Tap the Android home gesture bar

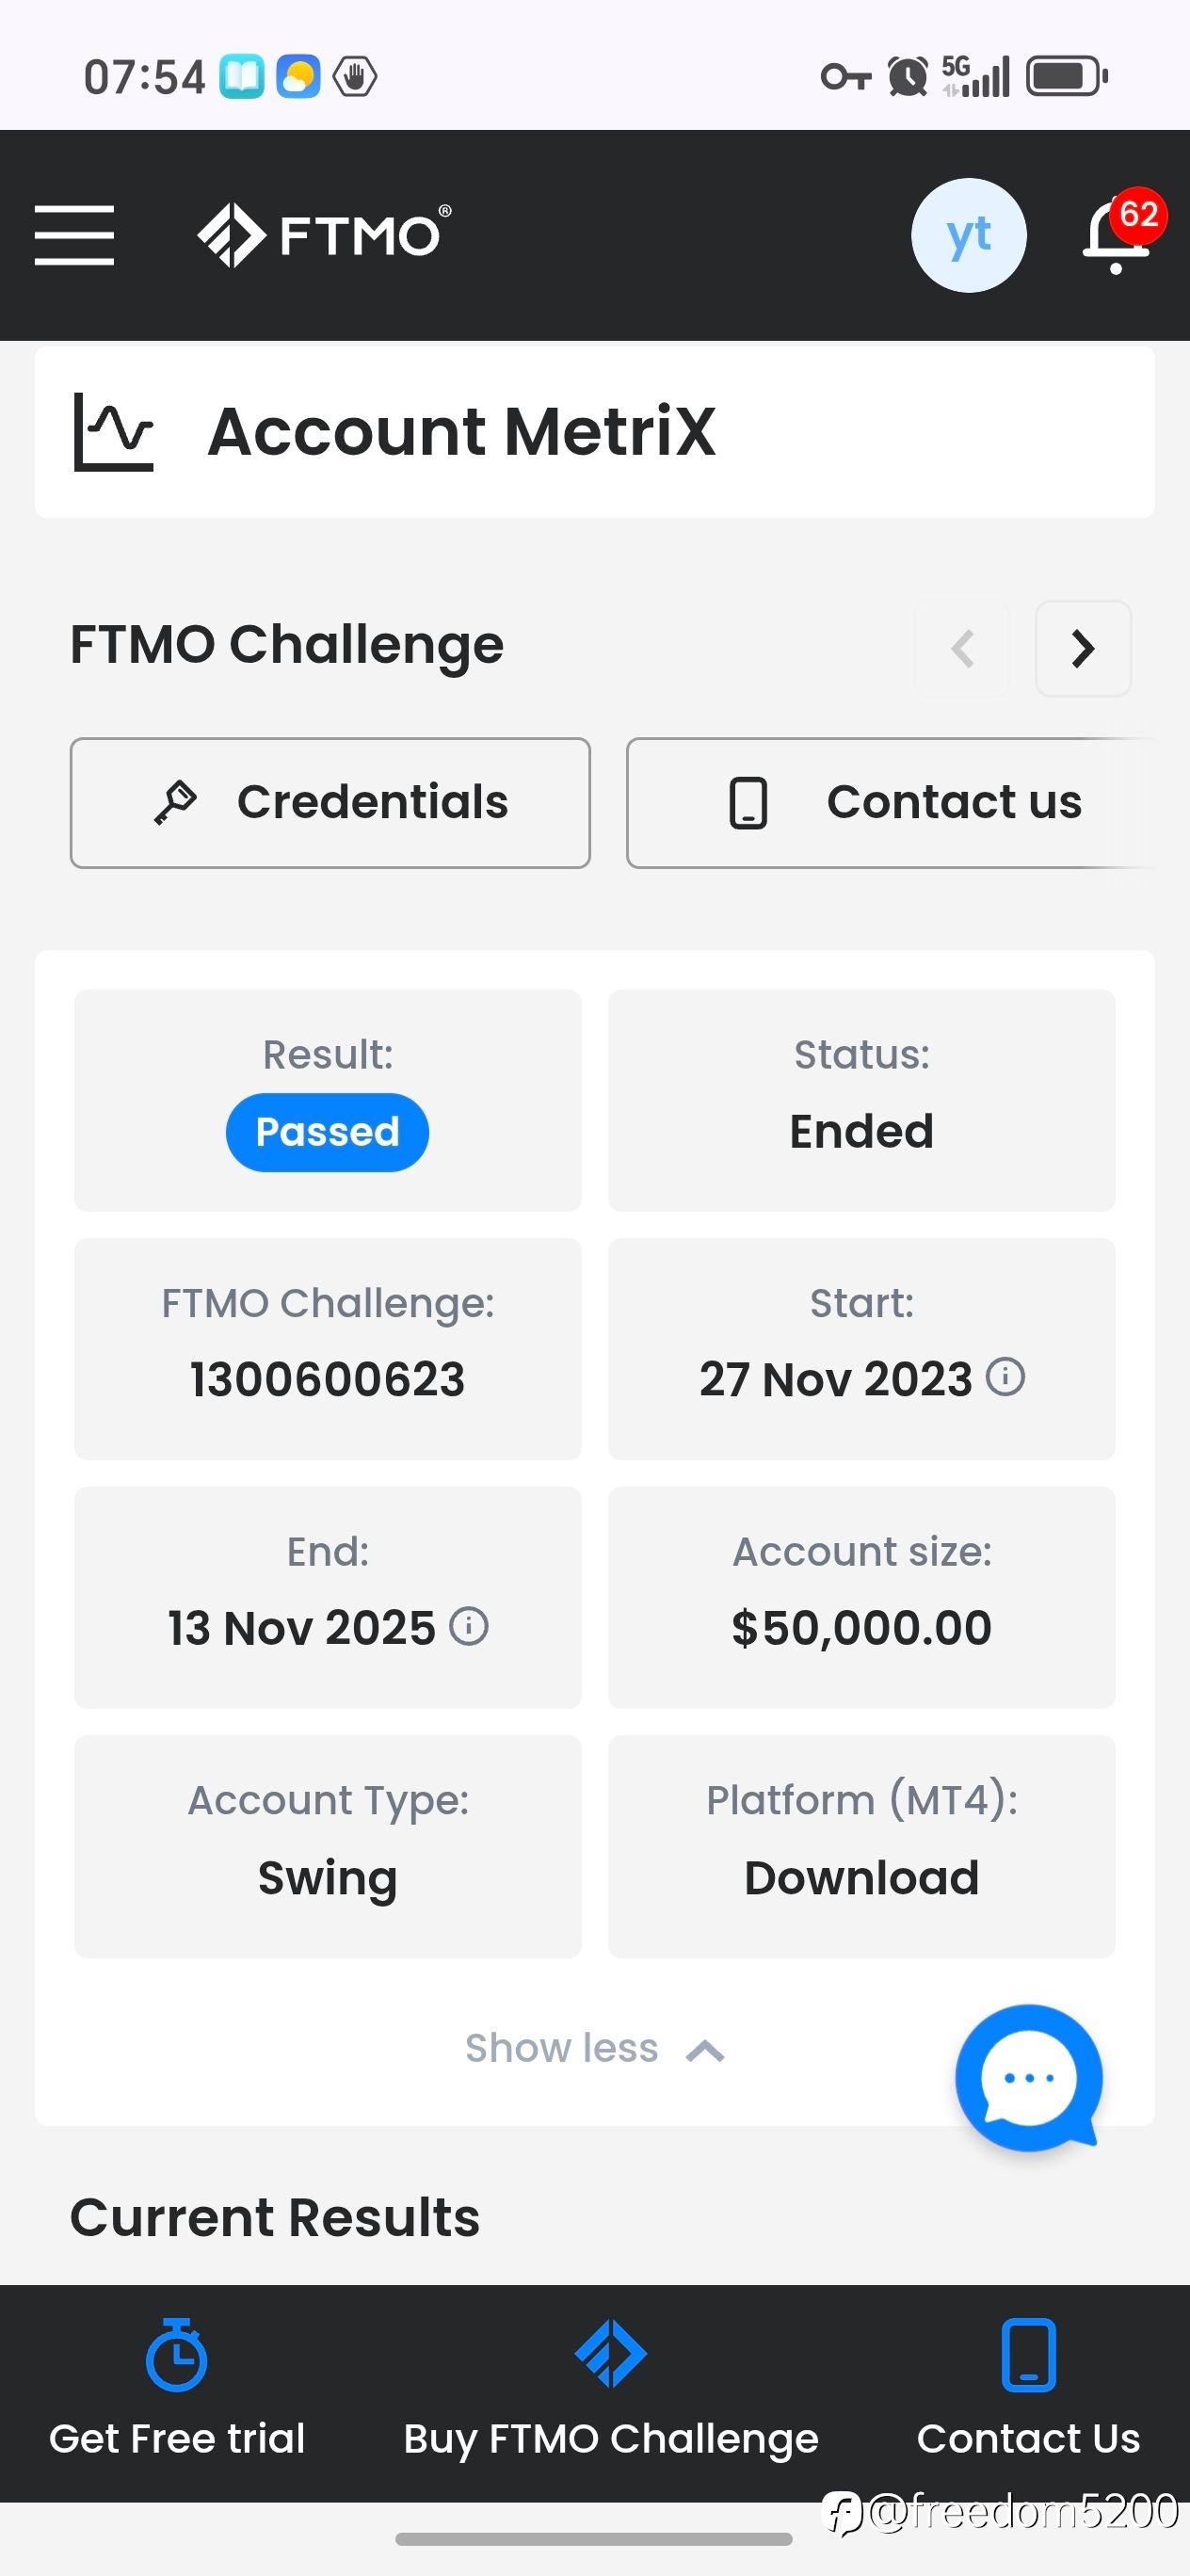pos(594,2540)
